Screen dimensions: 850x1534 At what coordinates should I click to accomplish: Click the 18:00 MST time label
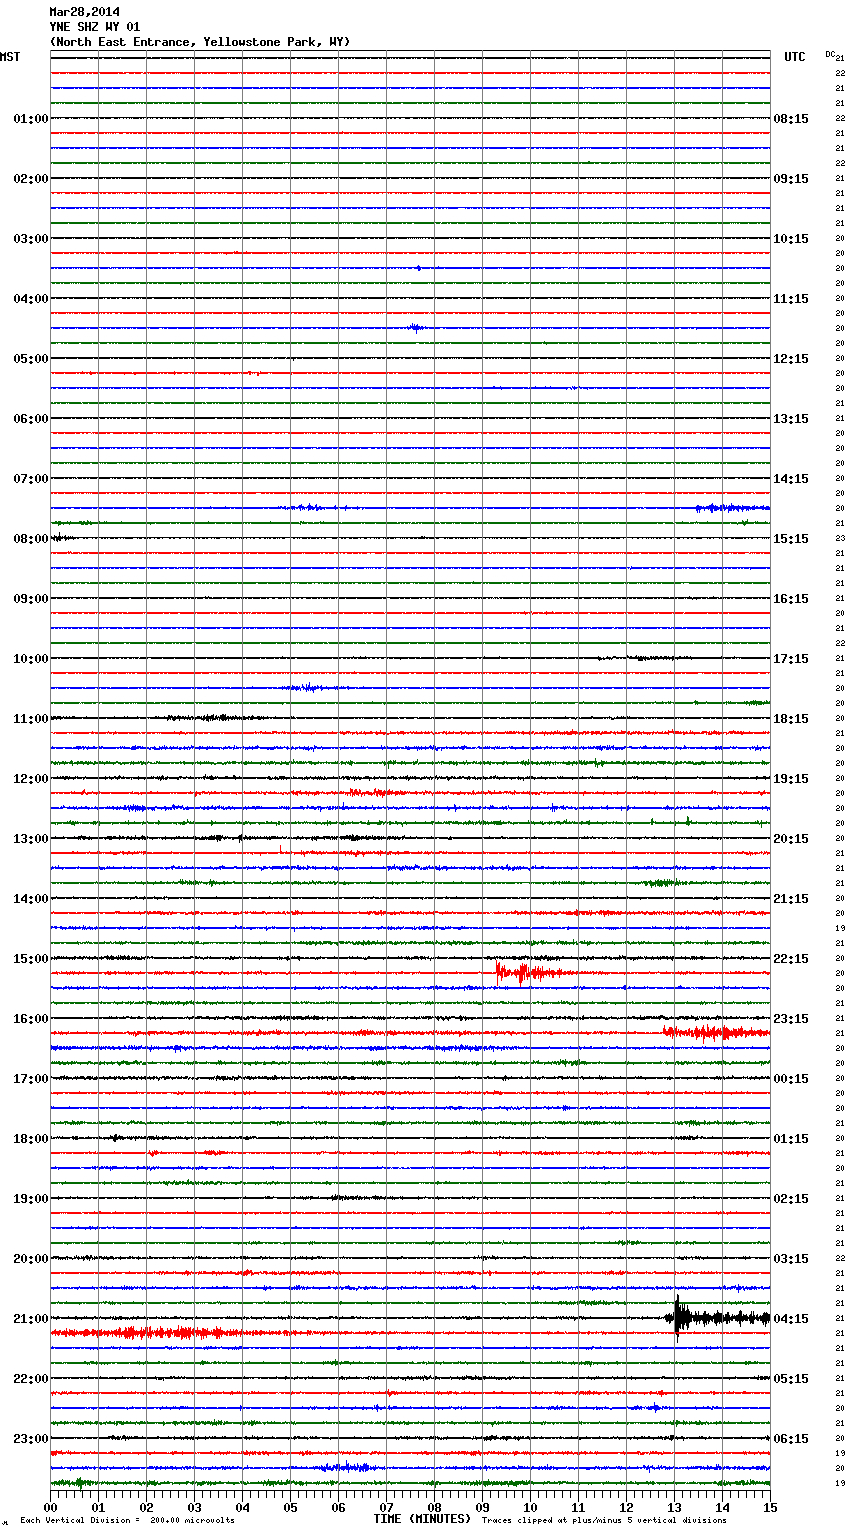31,1139
